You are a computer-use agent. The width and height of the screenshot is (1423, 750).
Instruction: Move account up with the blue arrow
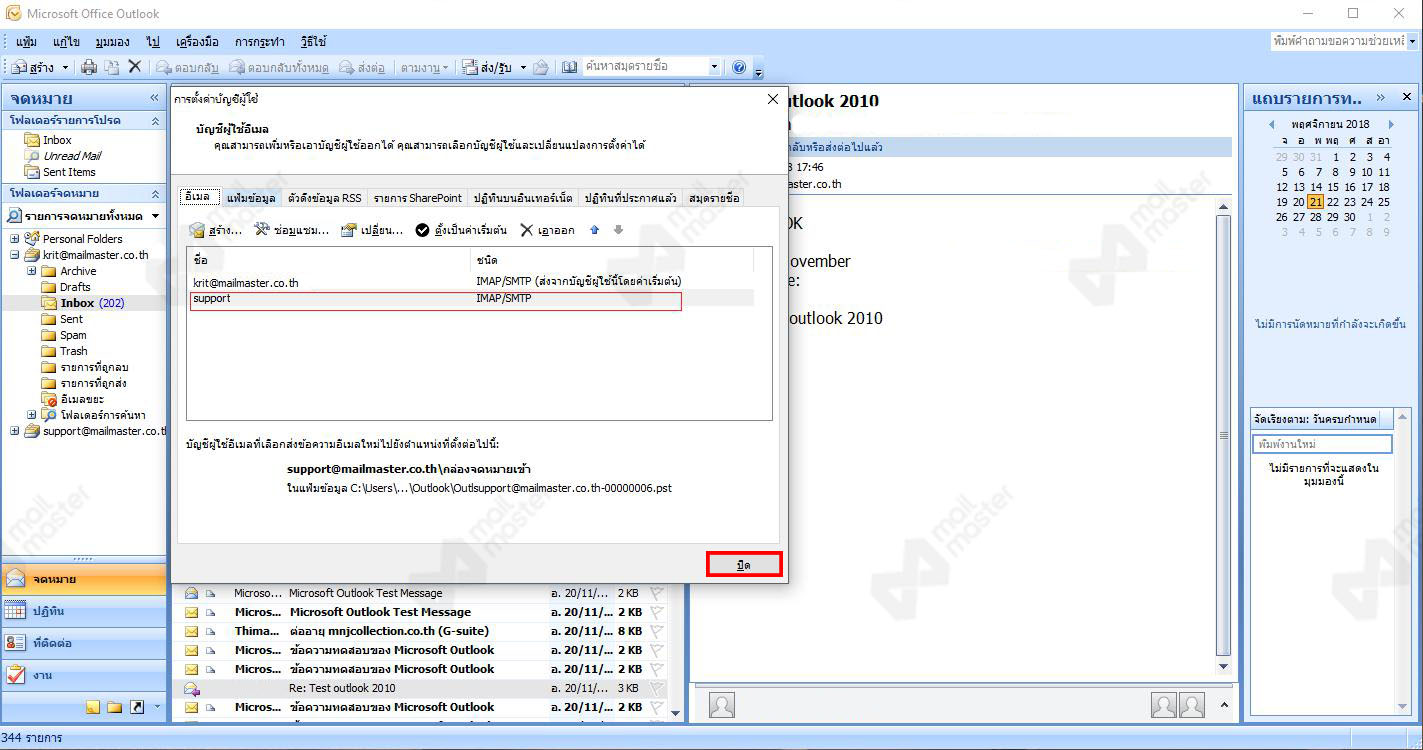click(x=595, y=230)
